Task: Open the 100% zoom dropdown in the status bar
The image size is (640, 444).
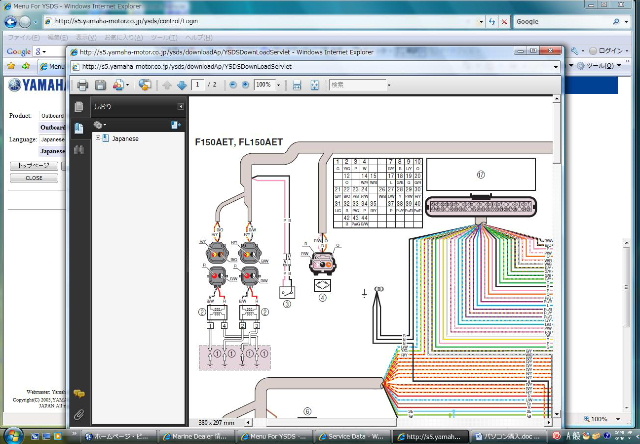Action: click(618, 419)
